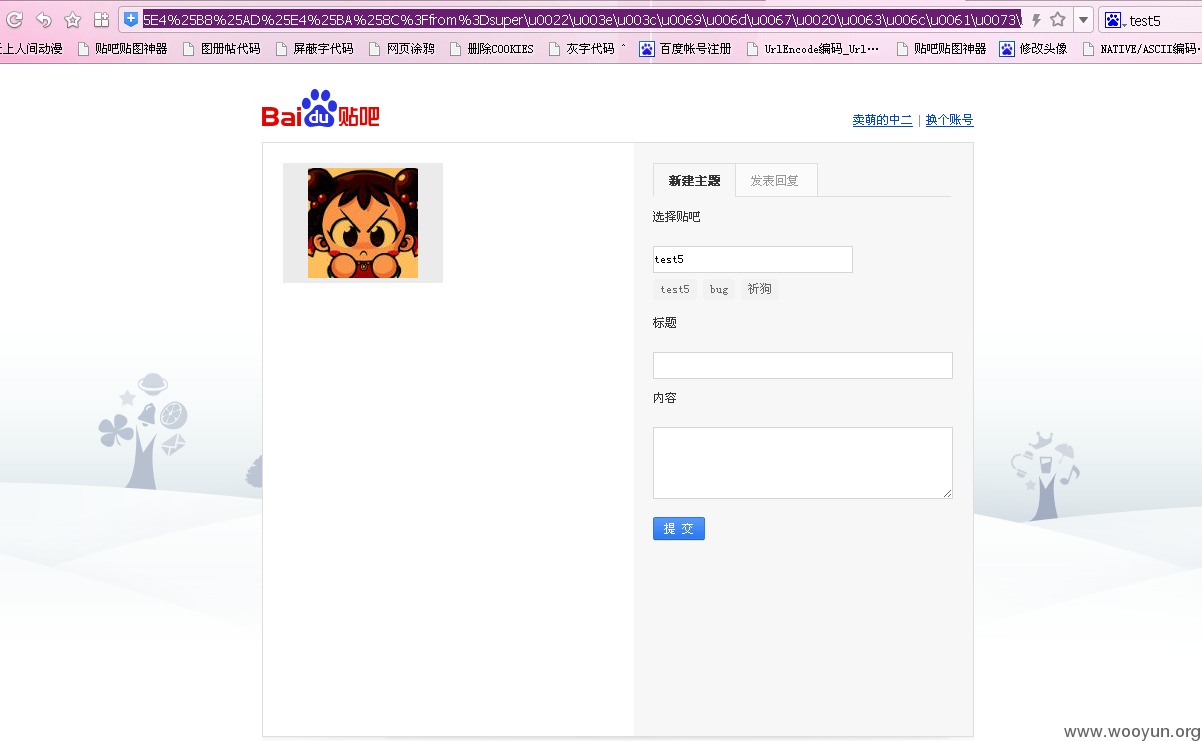Click the 选择贴吧 input with test5
The width and height of the screenshot is (1202, 741).
pos(753,259)
